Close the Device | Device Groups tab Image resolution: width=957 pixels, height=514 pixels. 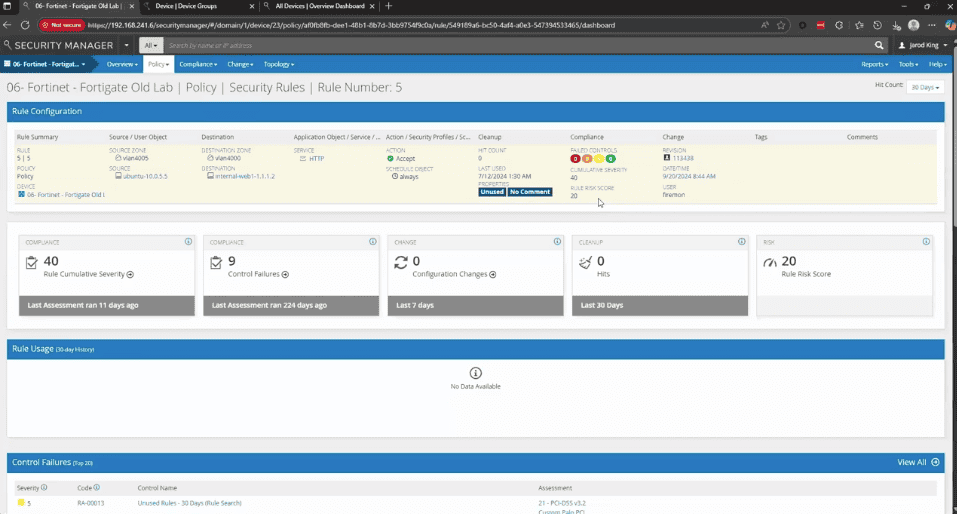point(252,6)
